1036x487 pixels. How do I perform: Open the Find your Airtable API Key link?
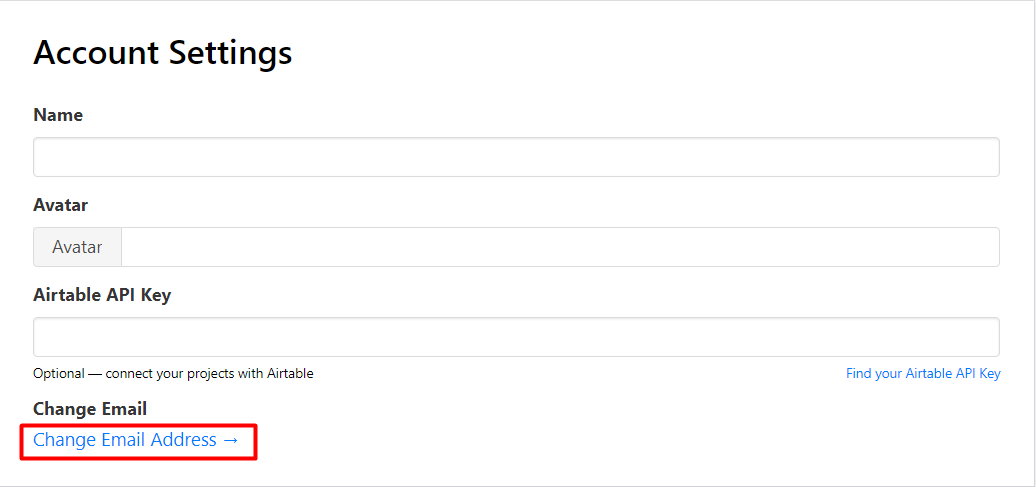(x=923, y=374)
